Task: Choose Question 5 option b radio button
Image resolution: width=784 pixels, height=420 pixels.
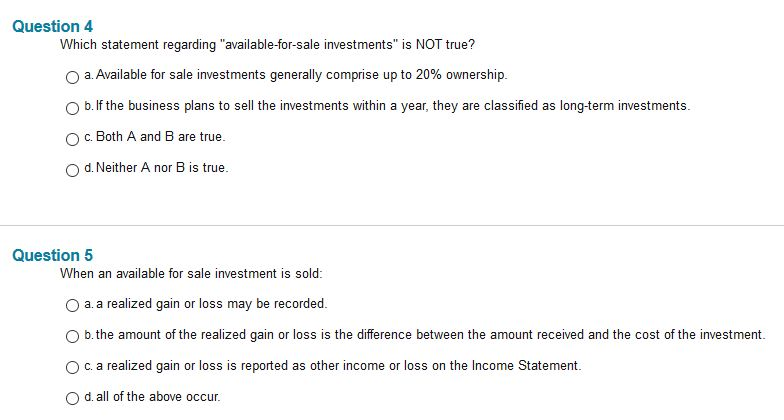Action: (x=72, y=336)
